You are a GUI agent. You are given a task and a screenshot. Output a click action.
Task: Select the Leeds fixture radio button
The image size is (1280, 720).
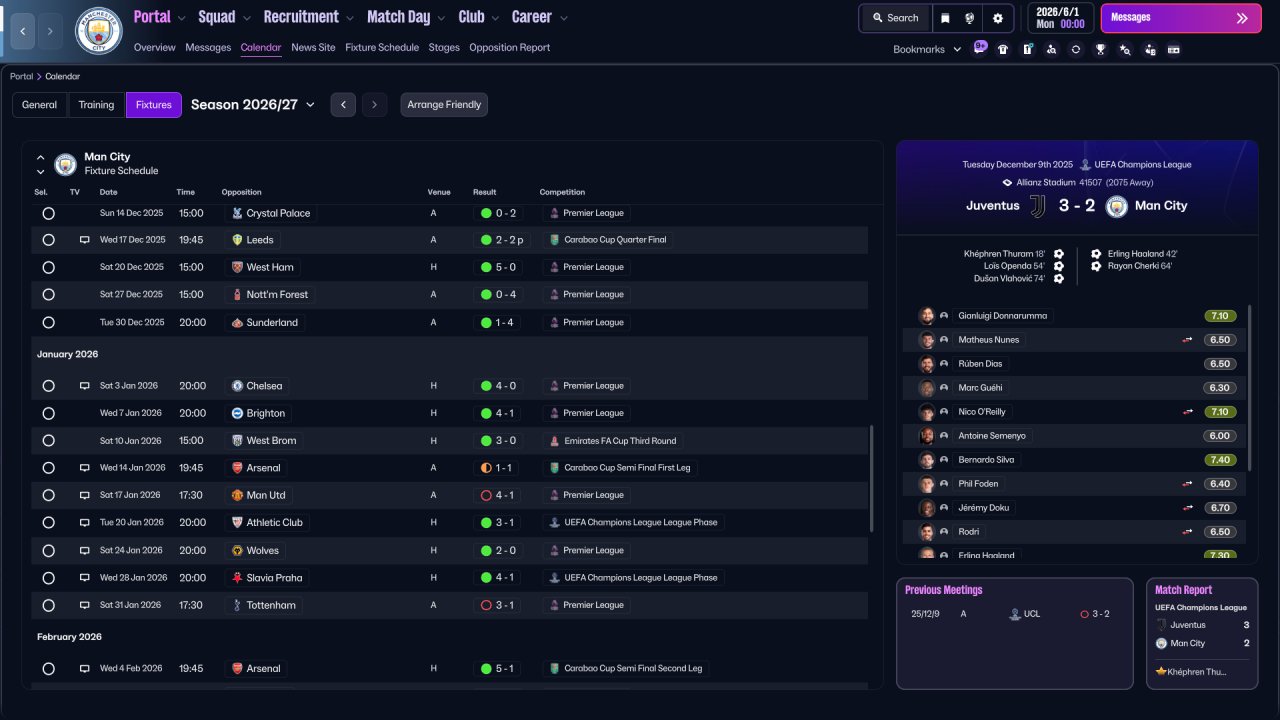[x=48, y=240]
